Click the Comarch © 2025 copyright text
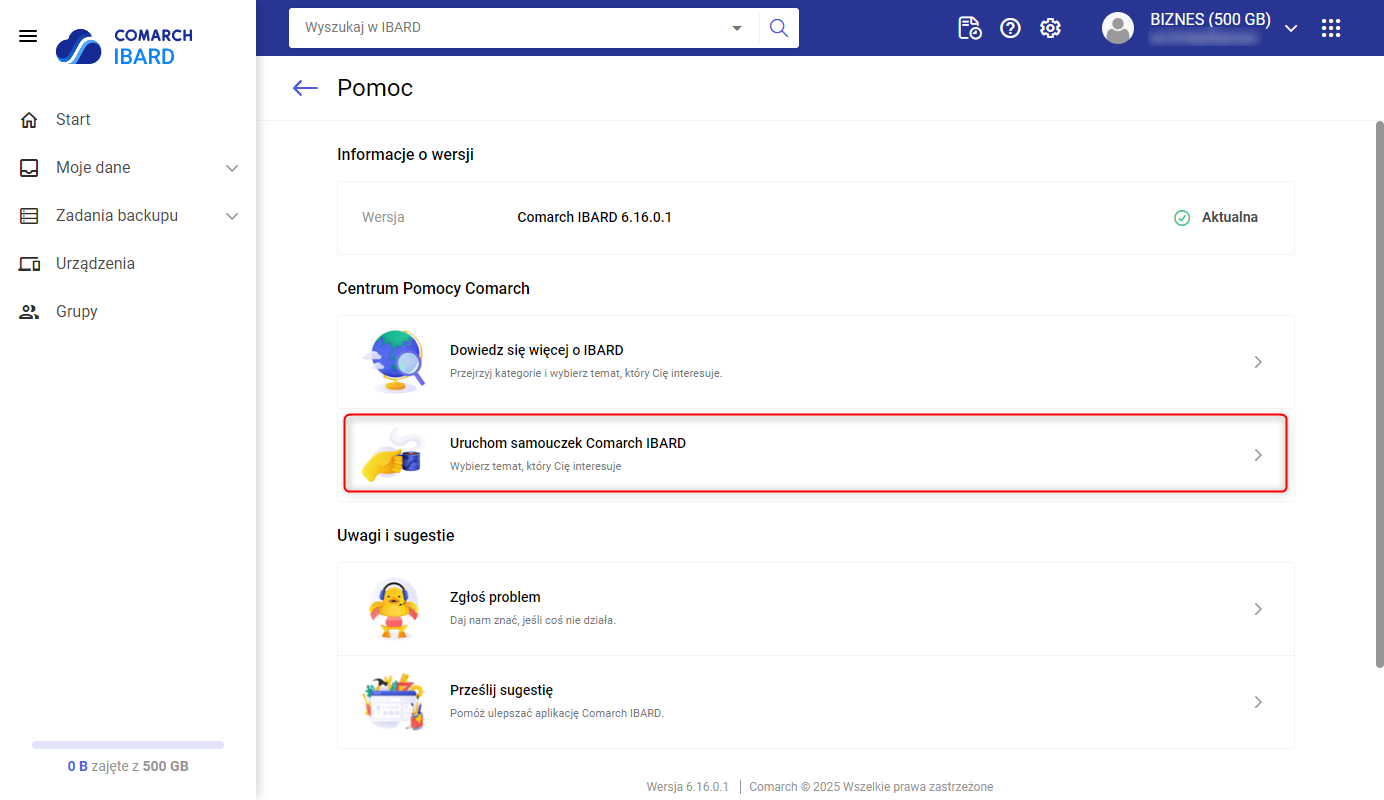The image size is (1384, 800). click(871, 787)
